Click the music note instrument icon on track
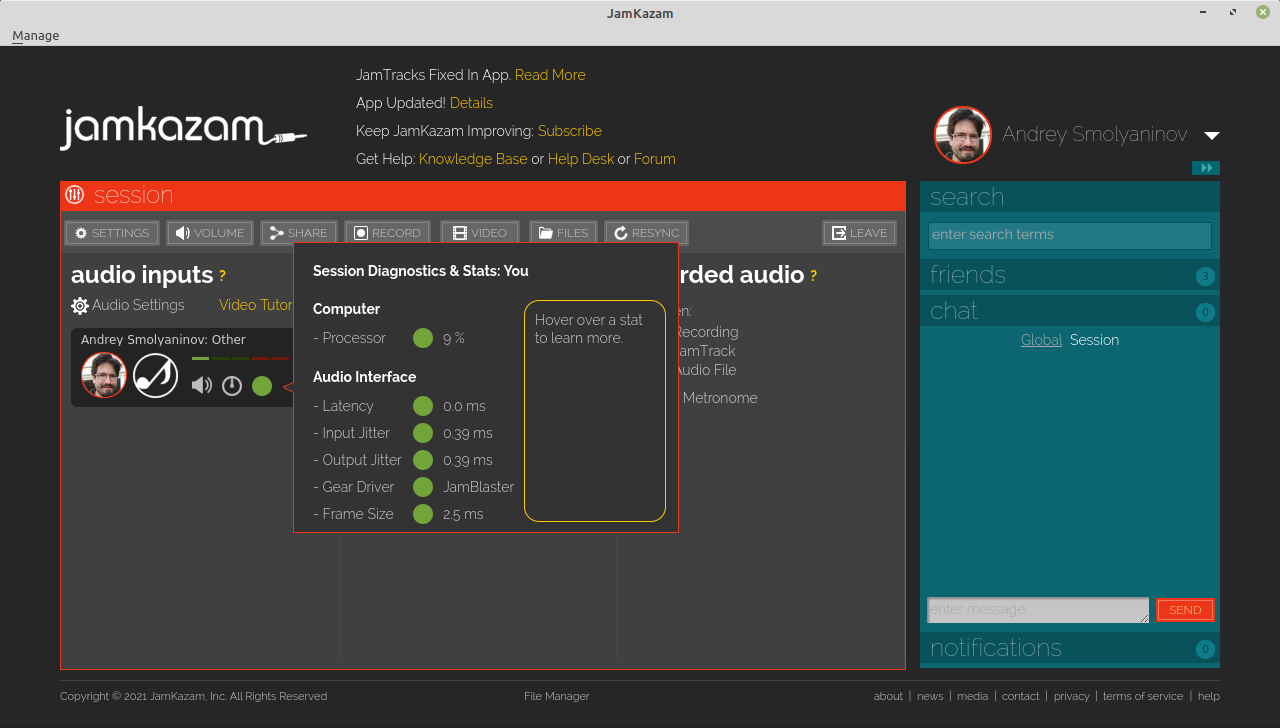Image resolution: width=1280 pixels, height=728 pixels. pos(156,375)
